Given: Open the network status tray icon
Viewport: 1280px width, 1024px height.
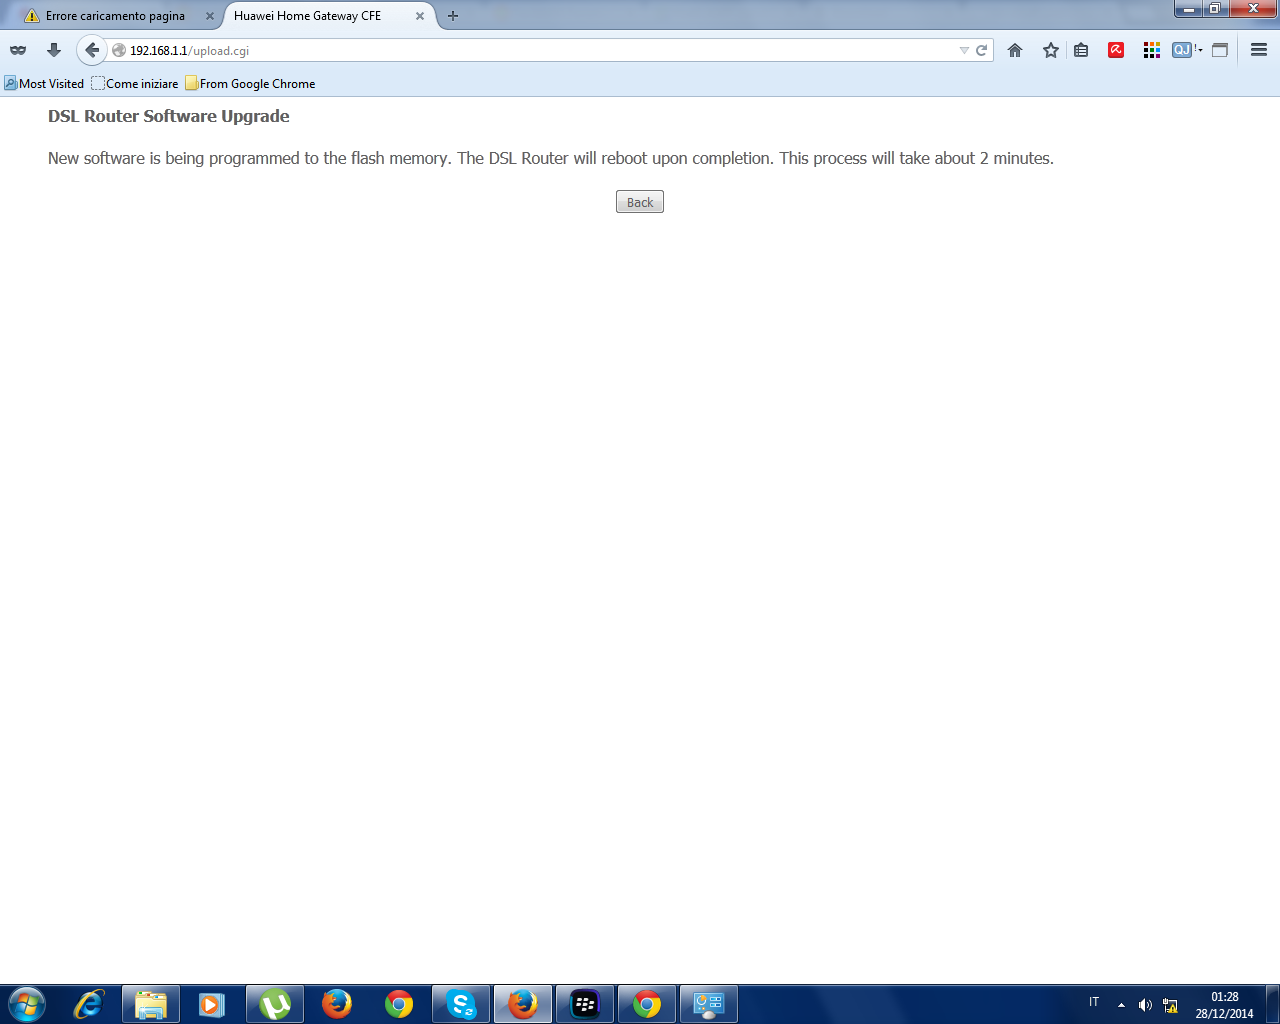Looking at the screenshot, I should (x=1170, y=1005).
